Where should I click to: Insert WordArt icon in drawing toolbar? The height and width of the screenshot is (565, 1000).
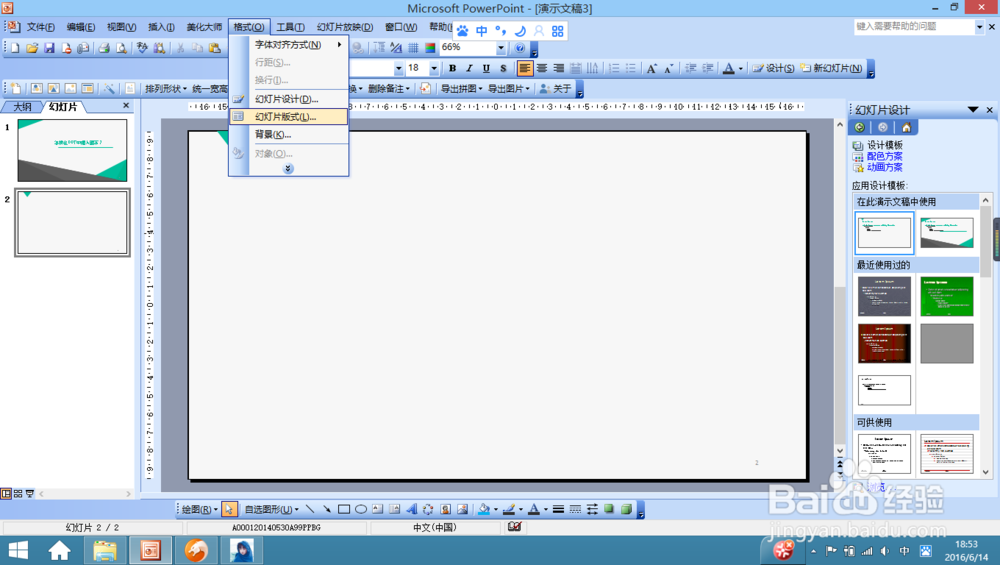[411, 509]
